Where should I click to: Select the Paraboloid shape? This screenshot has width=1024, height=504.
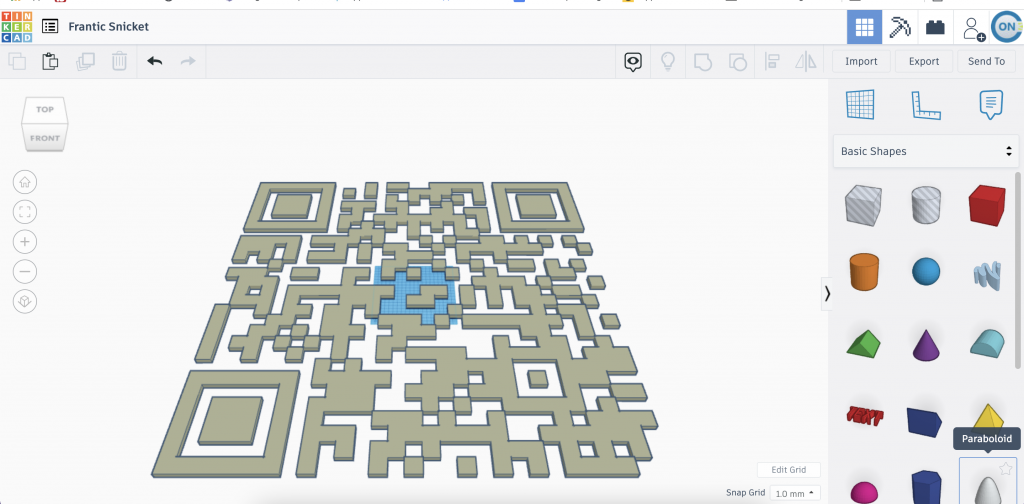(x=987, y=480)
